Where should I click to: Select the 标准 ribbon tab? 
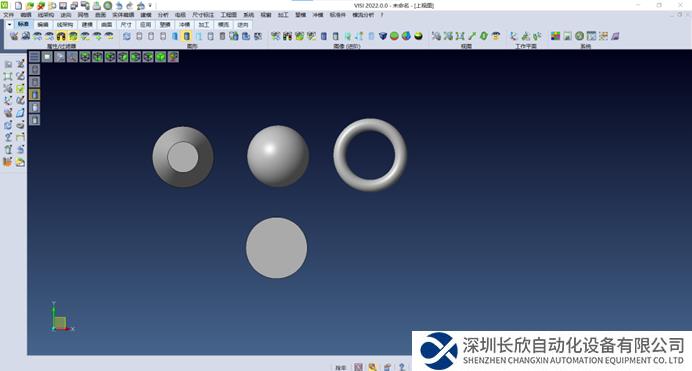23,24
